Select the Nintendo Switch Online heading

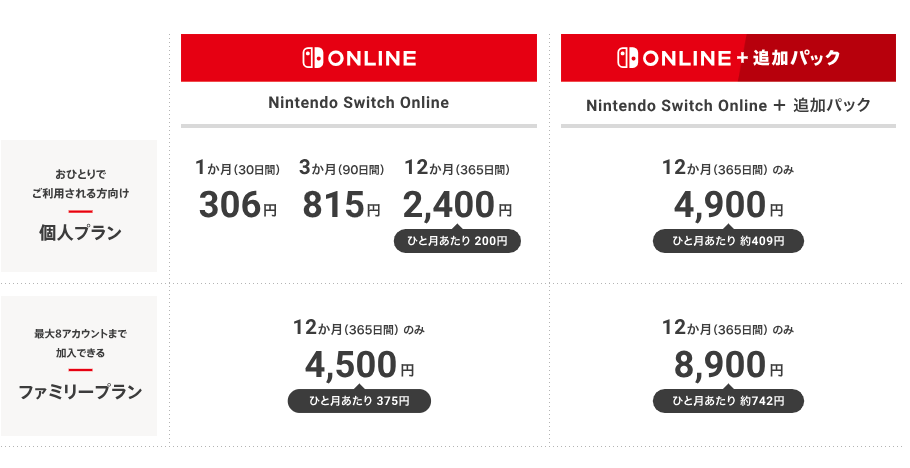pyautogui.click(x=359, y=102)
